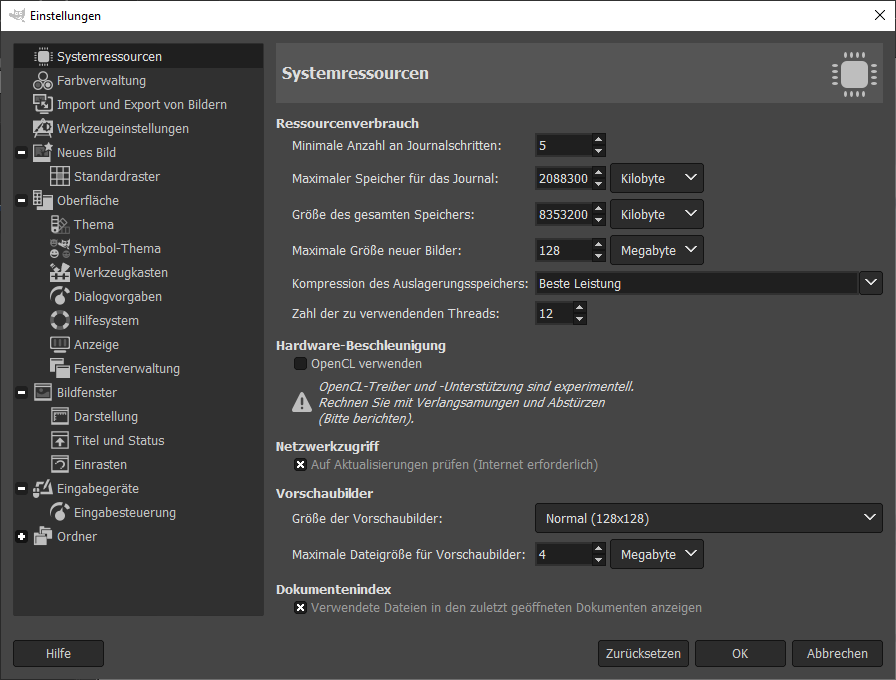The width and height of the screenshot is (896, 680).
Task: Click the Threads field showing 12
Action: click(x=554, y=313)
